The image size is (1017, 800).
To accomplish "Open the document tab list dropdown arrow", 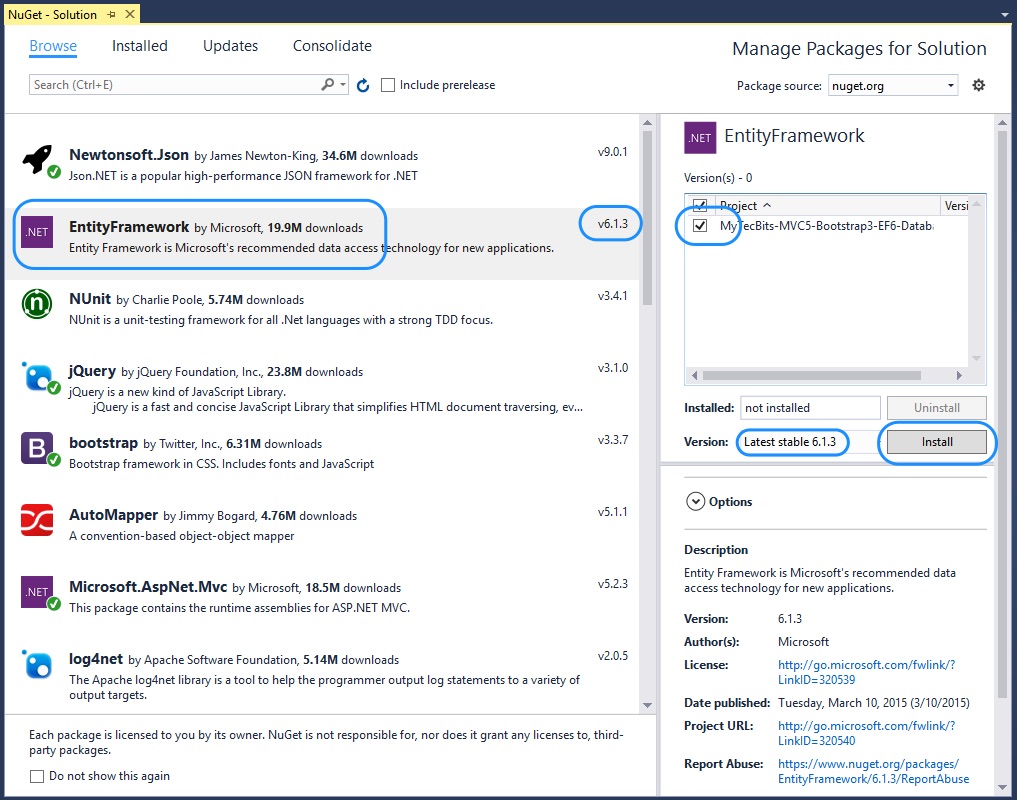I will (x=1005, y=14).
